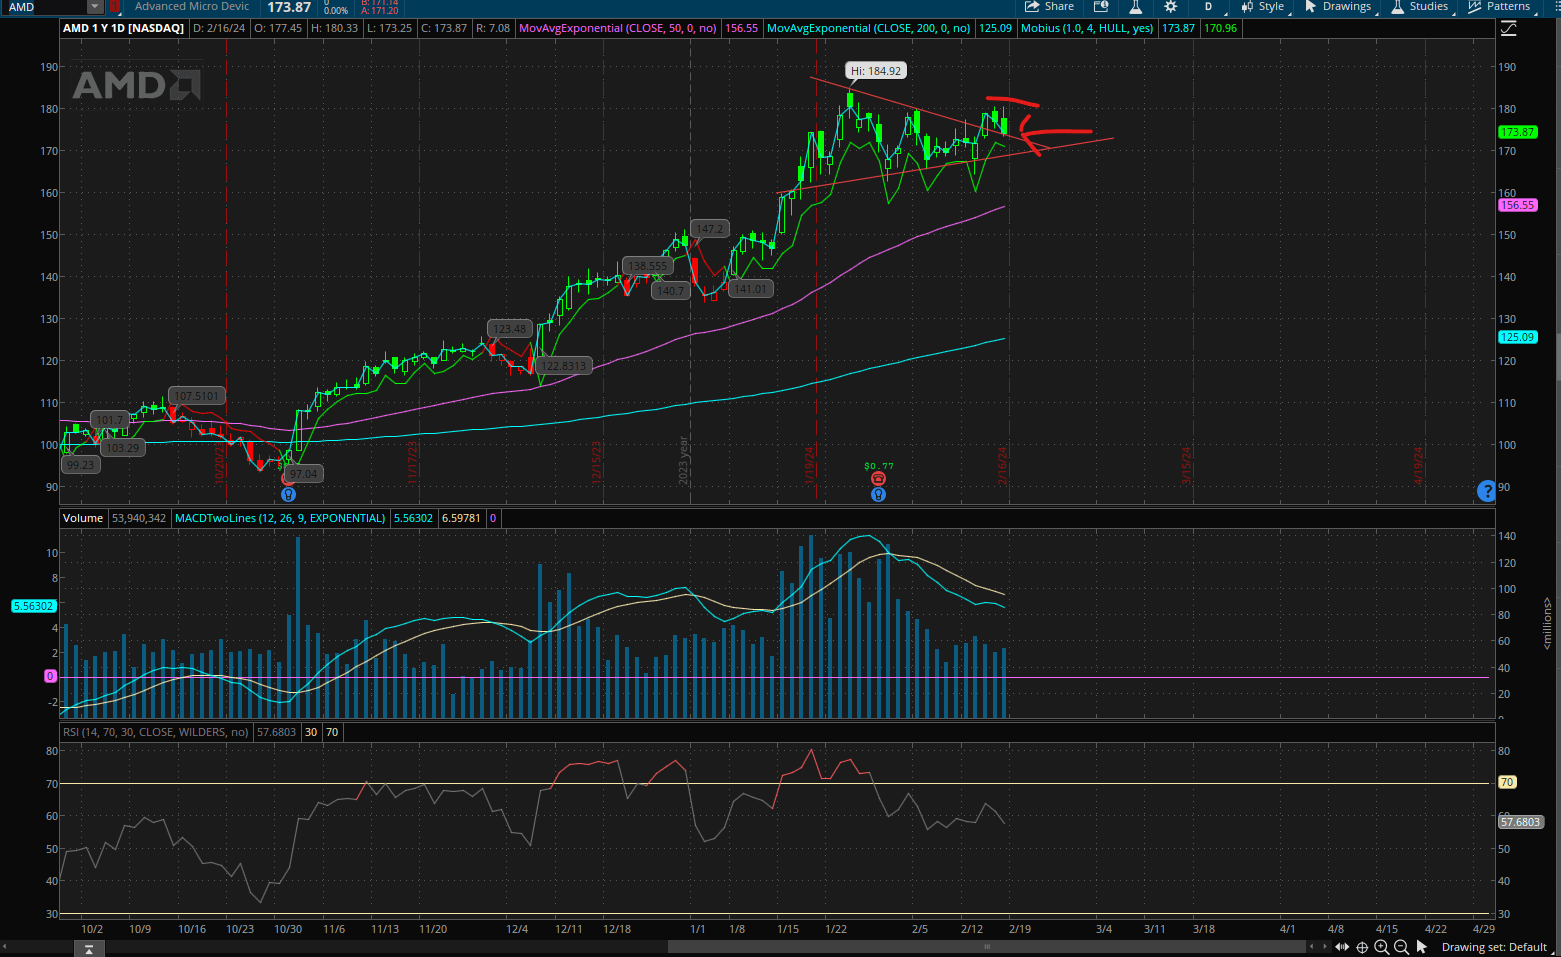This screenshot has width=1561, height=957.
Task: Open the AMD symbol dropdown arrow
Action: (95, 7)
